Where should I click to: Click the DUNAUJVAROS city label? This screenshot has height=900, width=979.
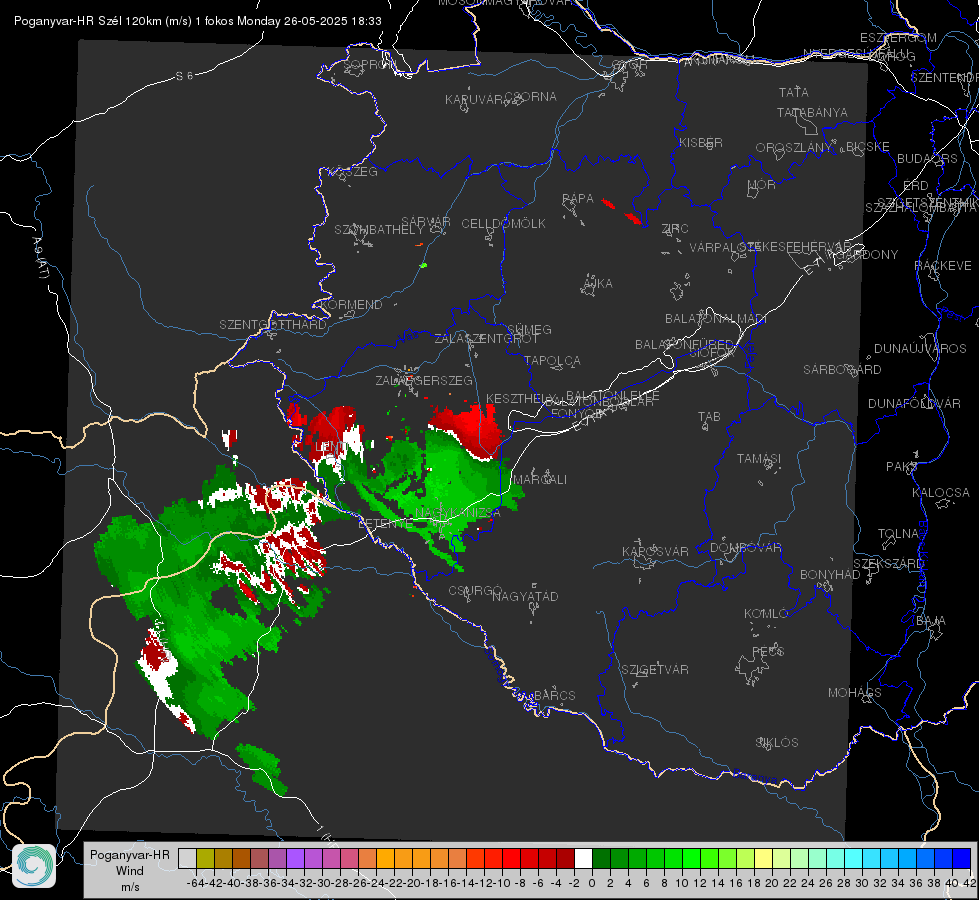pyautogui.click(x=920, y=349)
